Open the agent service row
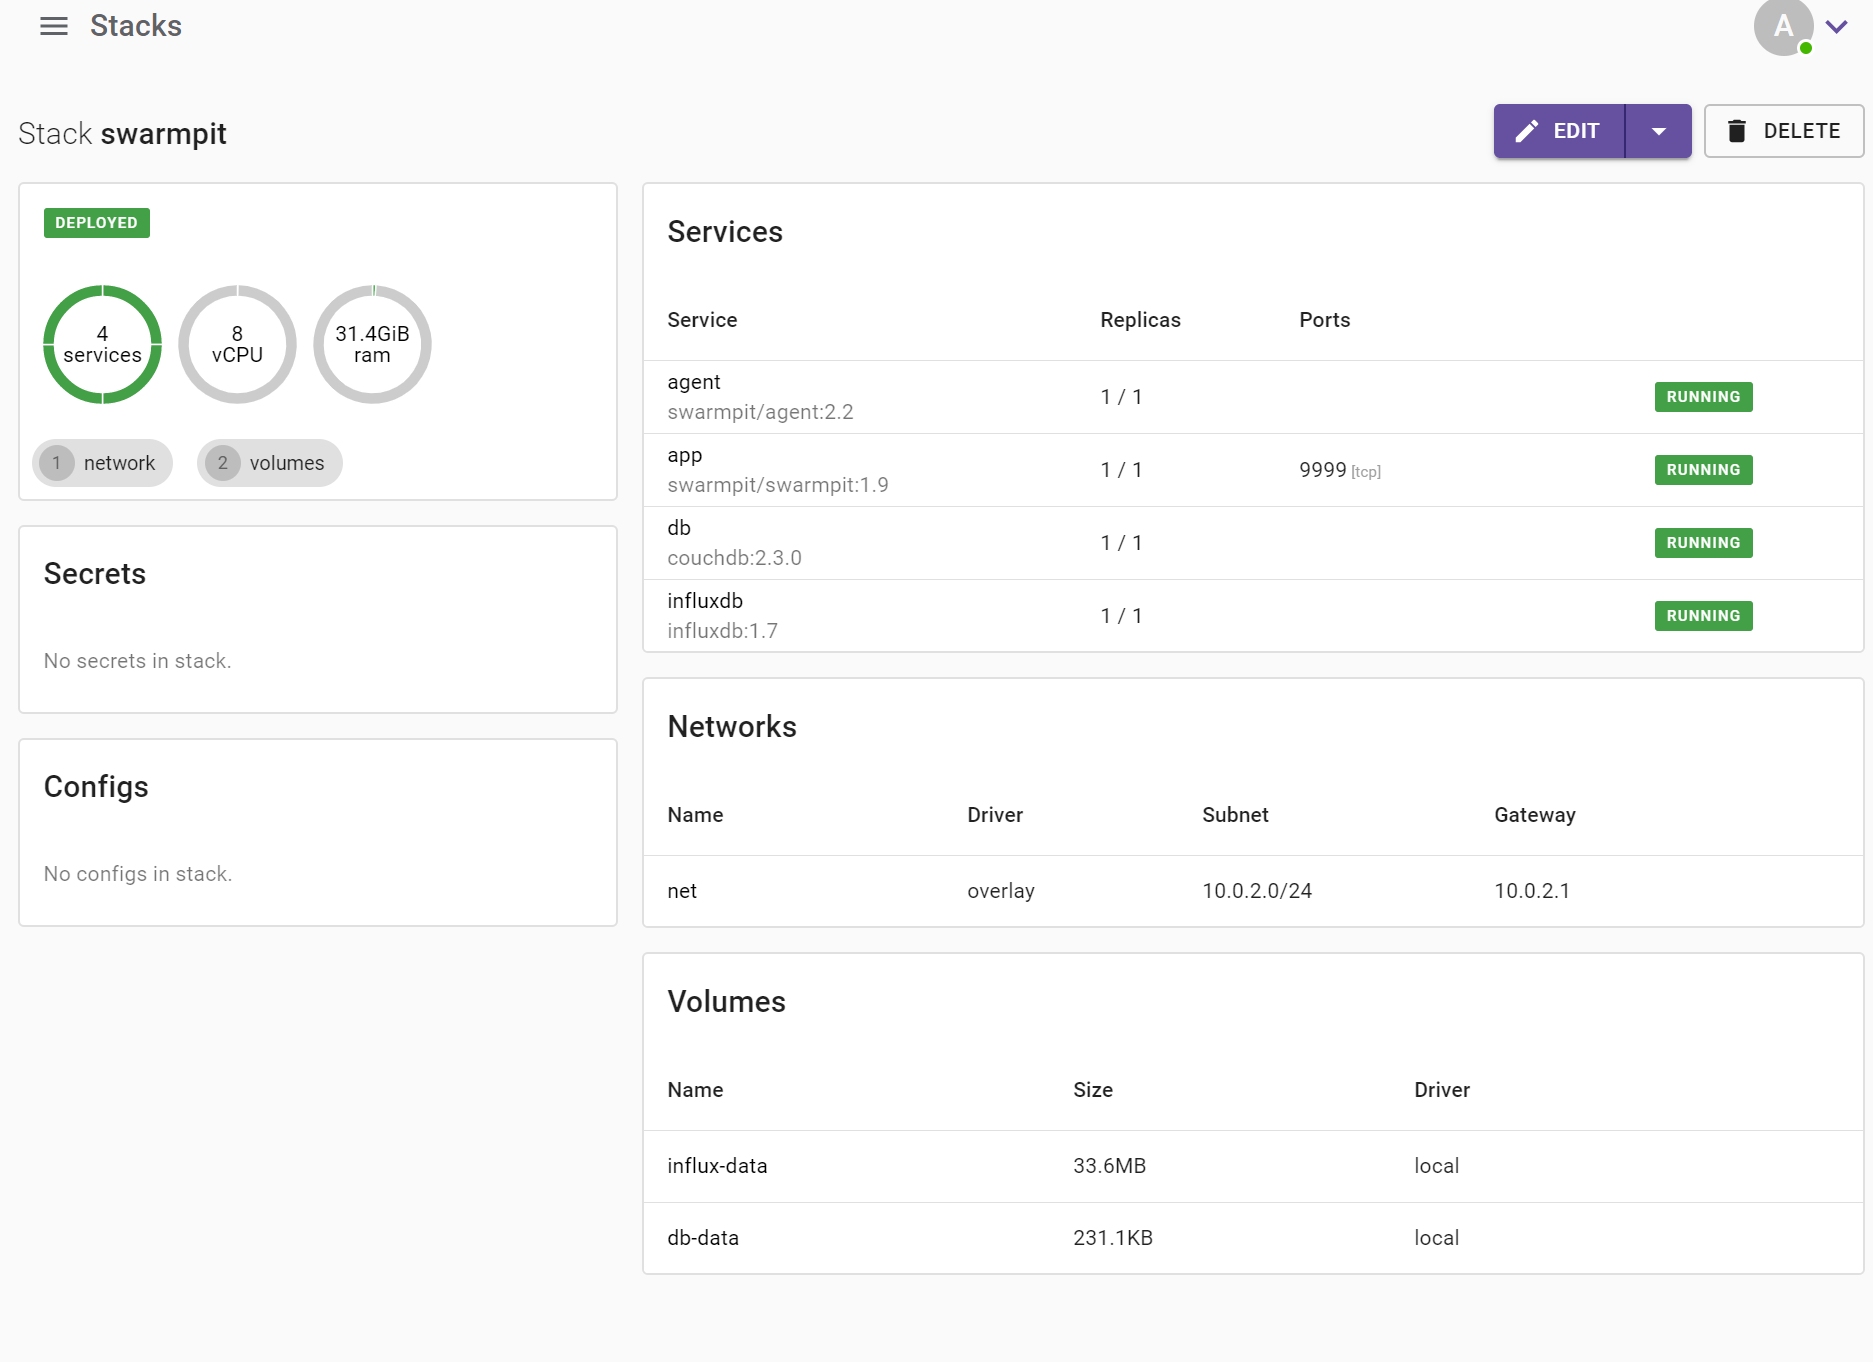Image resolution: width=1873 pixels, height=1362 pixels. [x=1253, y=397]
